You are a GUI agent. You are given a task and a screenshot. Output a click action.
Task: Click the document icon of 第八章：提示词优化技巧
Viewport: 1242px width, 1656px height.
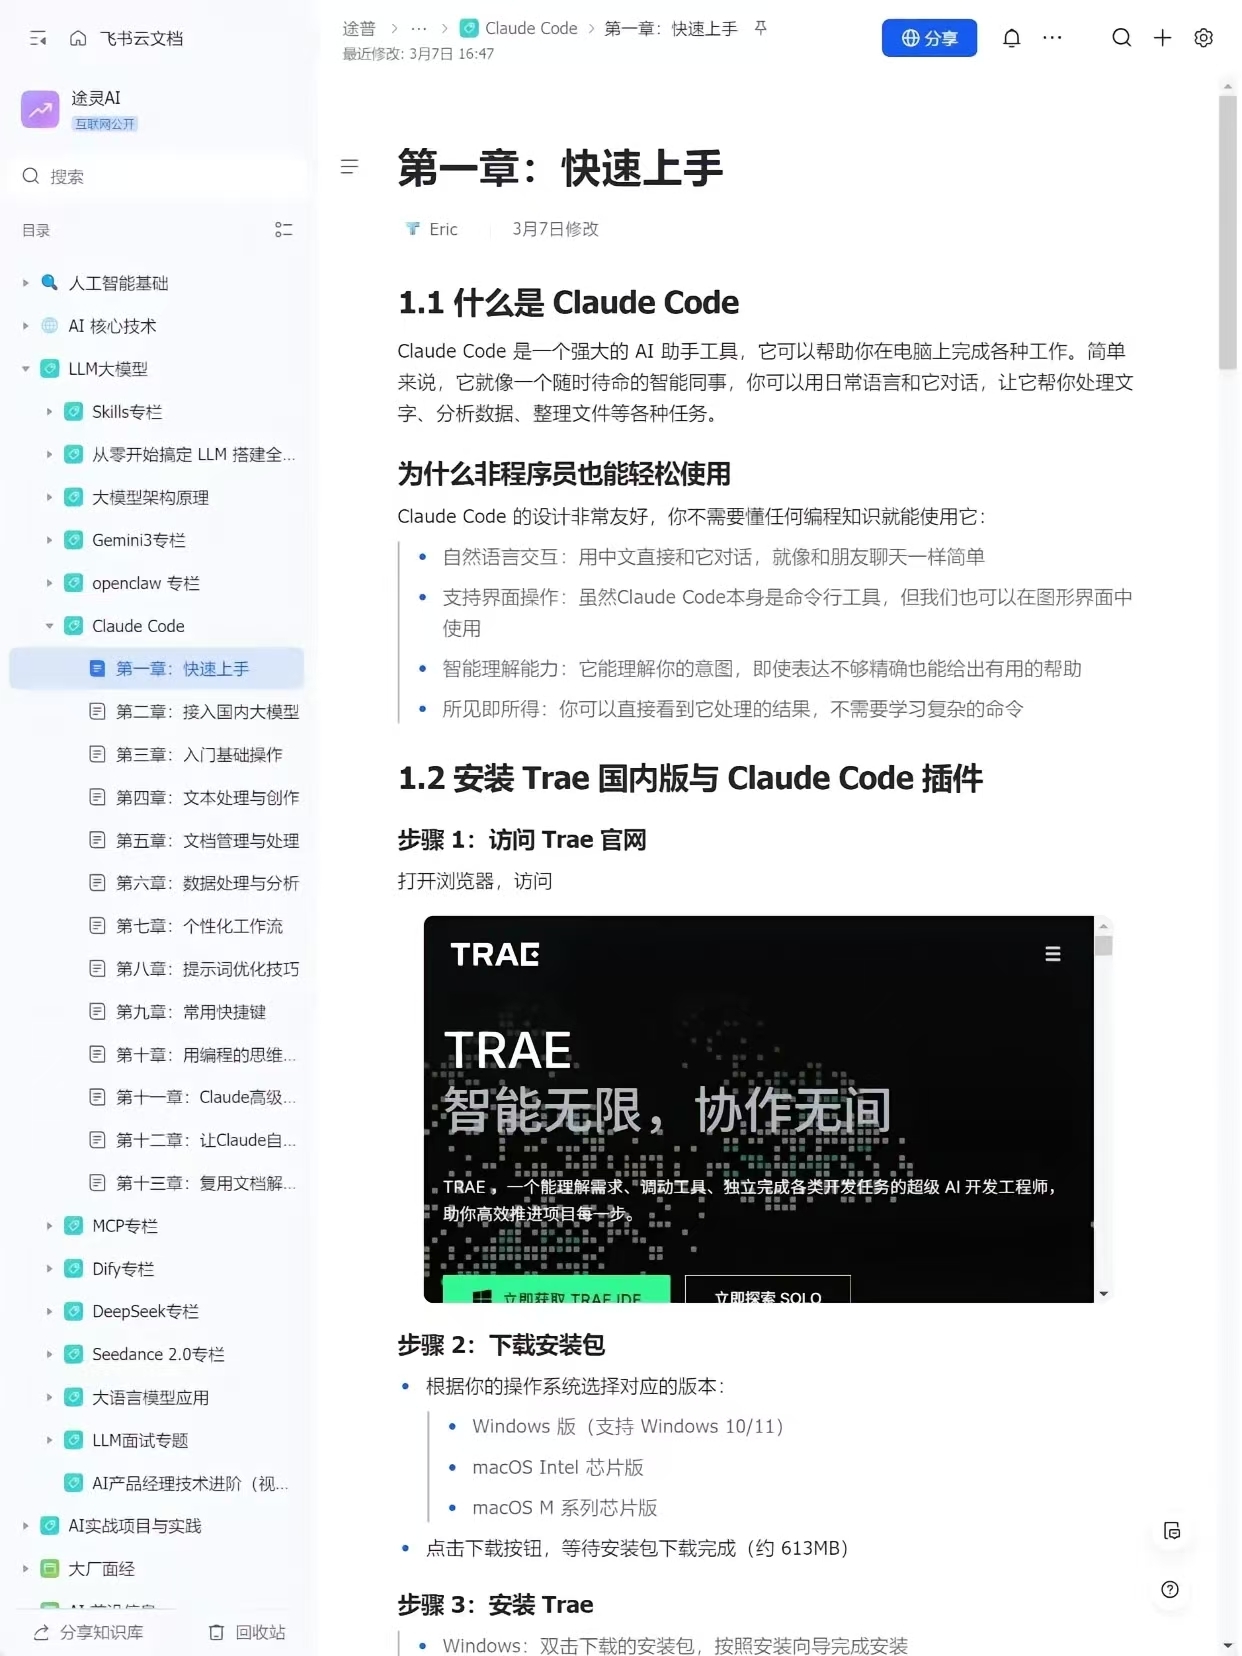click(97, 969)
